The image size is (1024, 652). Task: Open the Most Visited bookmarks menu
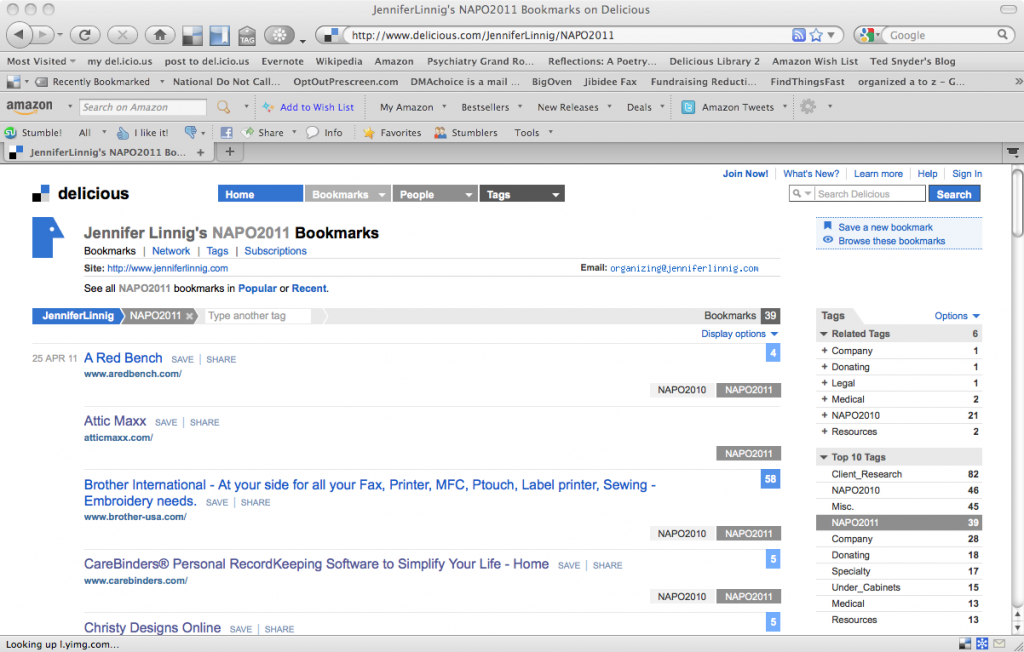click(x=41, y=61)
